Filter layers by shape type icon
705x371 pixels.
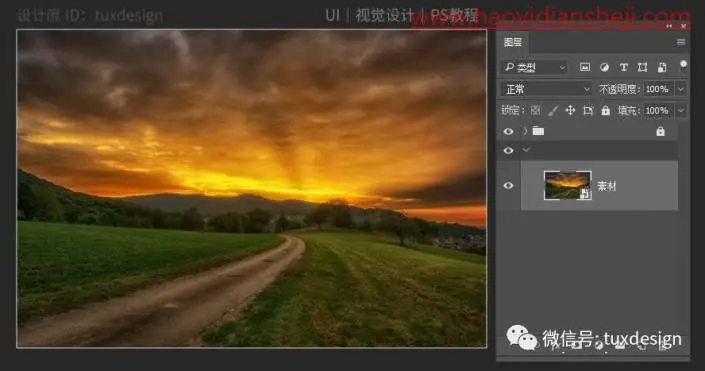[643, 67]
